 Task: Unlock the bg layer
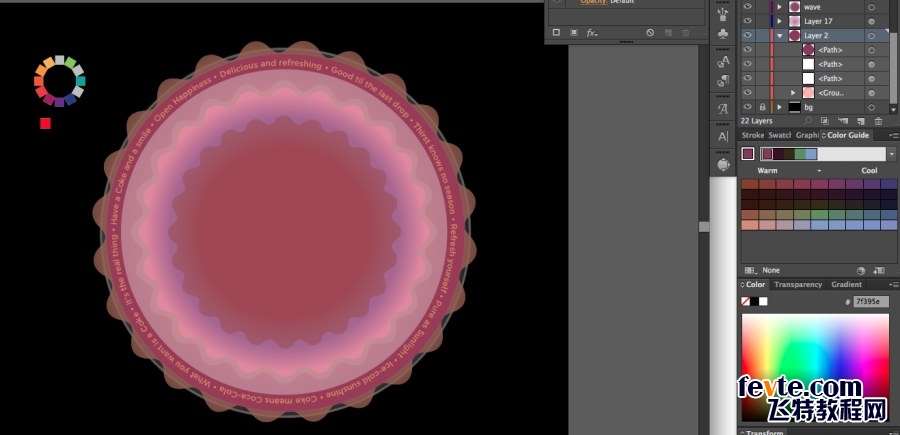click(762, 106)
